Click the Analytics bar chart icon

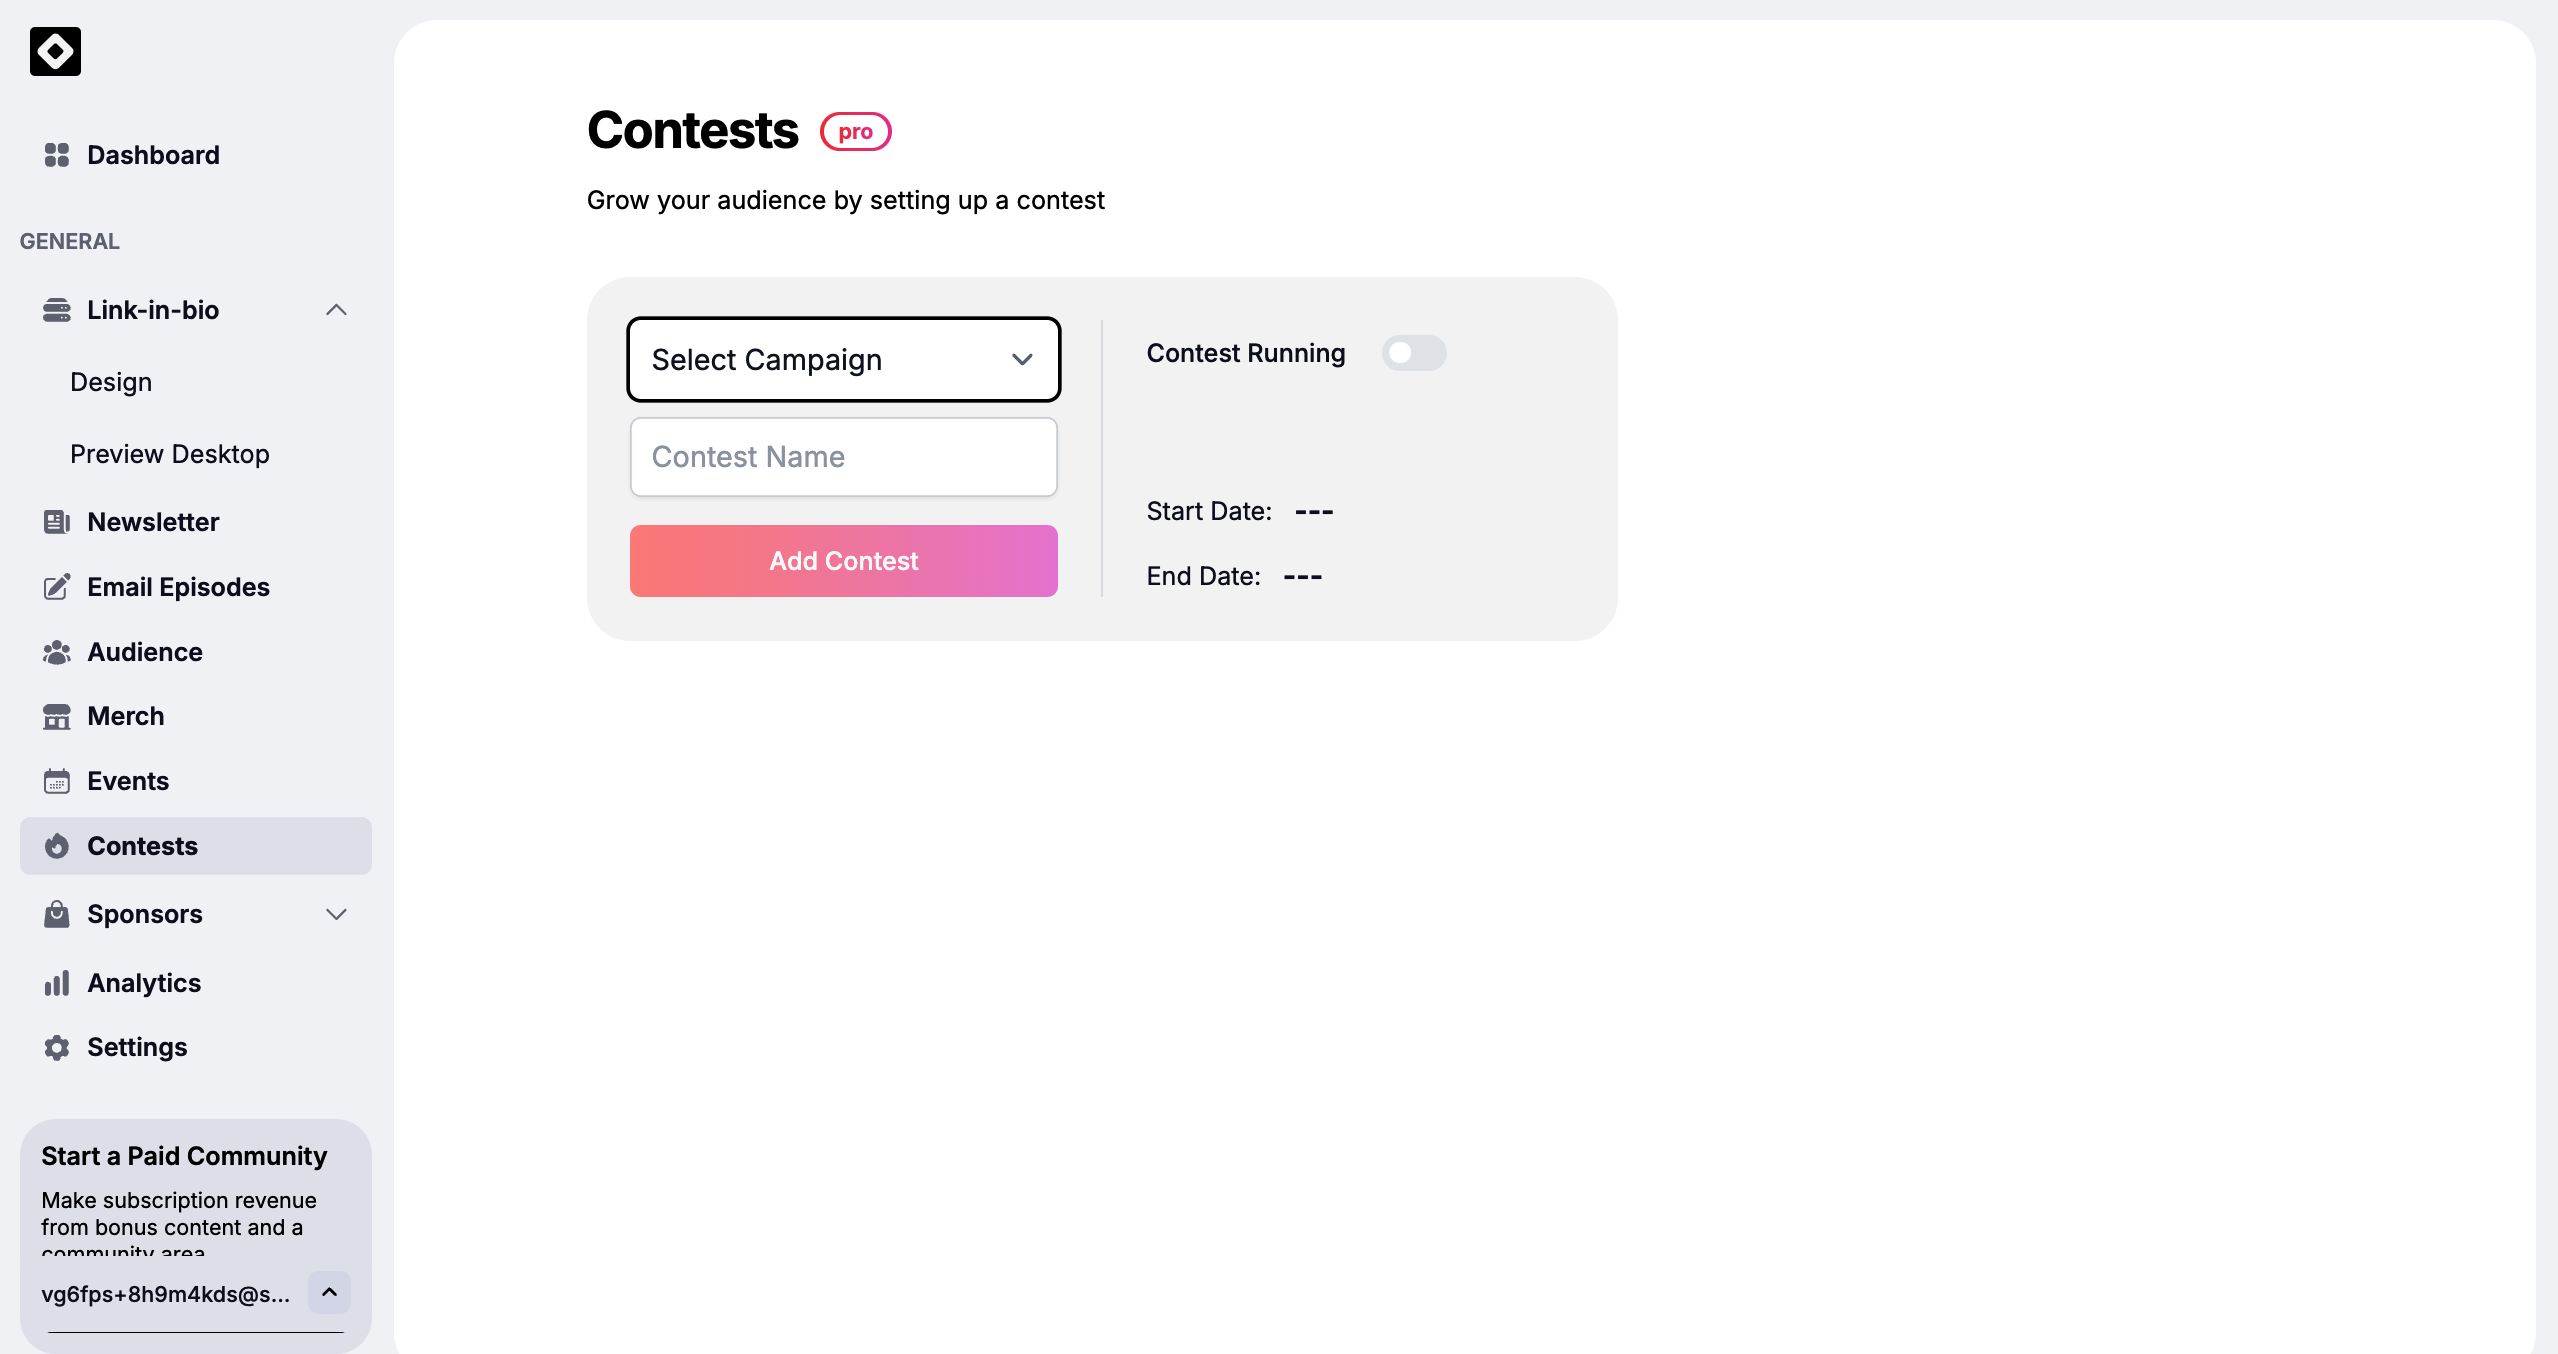coord(57,983)
